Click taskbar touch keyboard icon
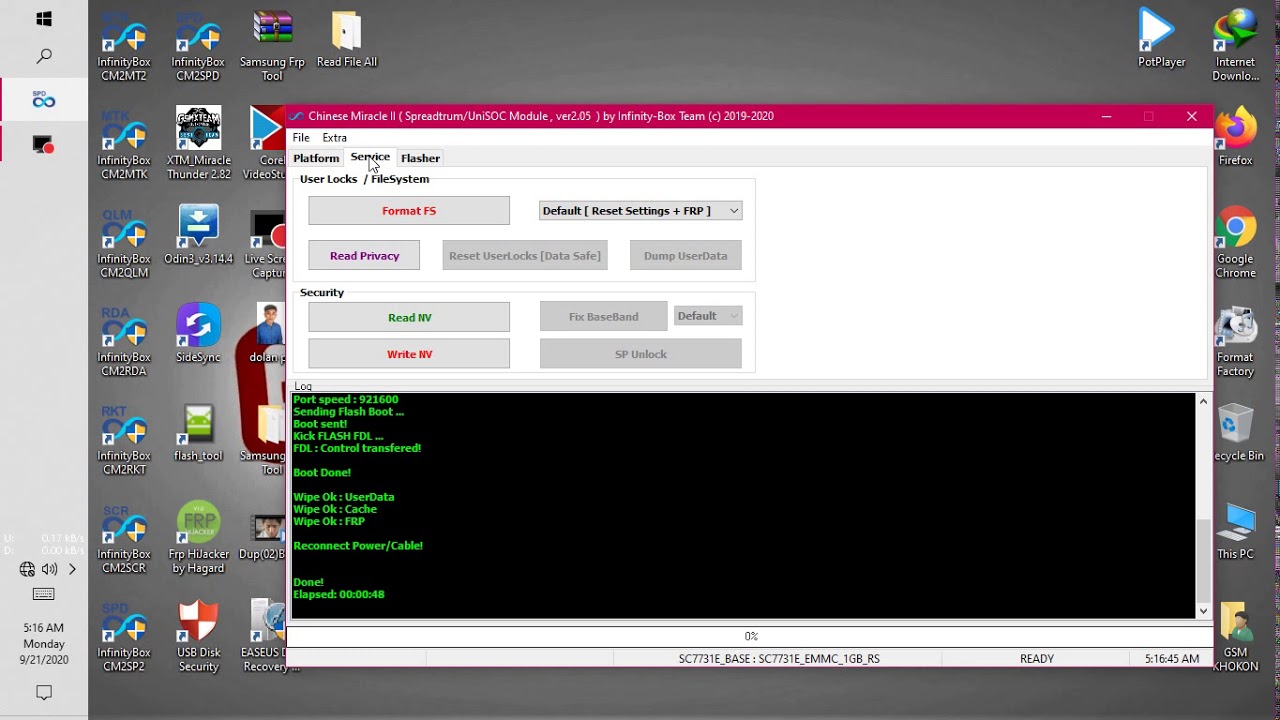Screen dimensions: 1280x720 44,594
